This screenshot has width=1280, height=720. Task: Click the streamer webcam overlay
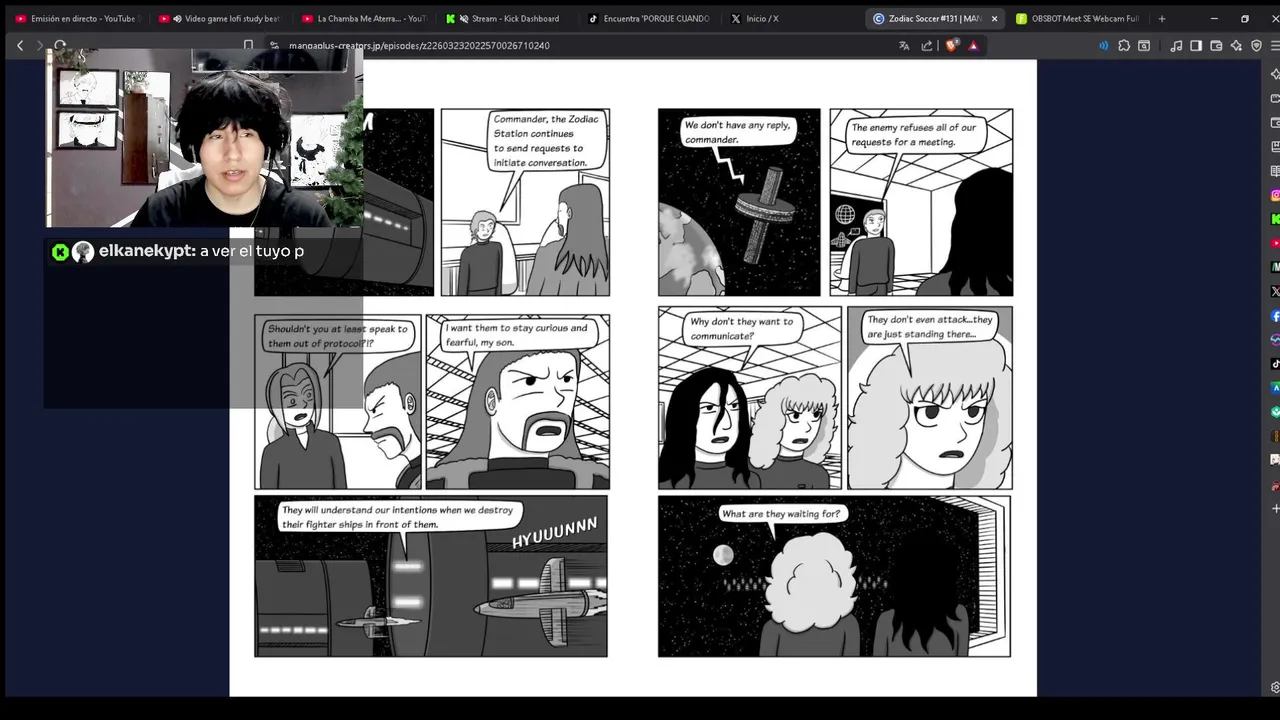(203, 140)
